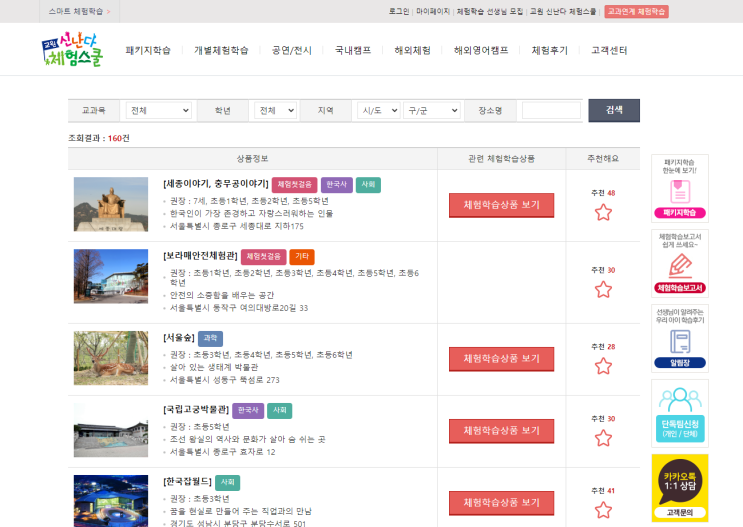Toggle recommend star for 보라매안전체험관
Viewport: 743px width, 527px height.
(x=603, y=289)
